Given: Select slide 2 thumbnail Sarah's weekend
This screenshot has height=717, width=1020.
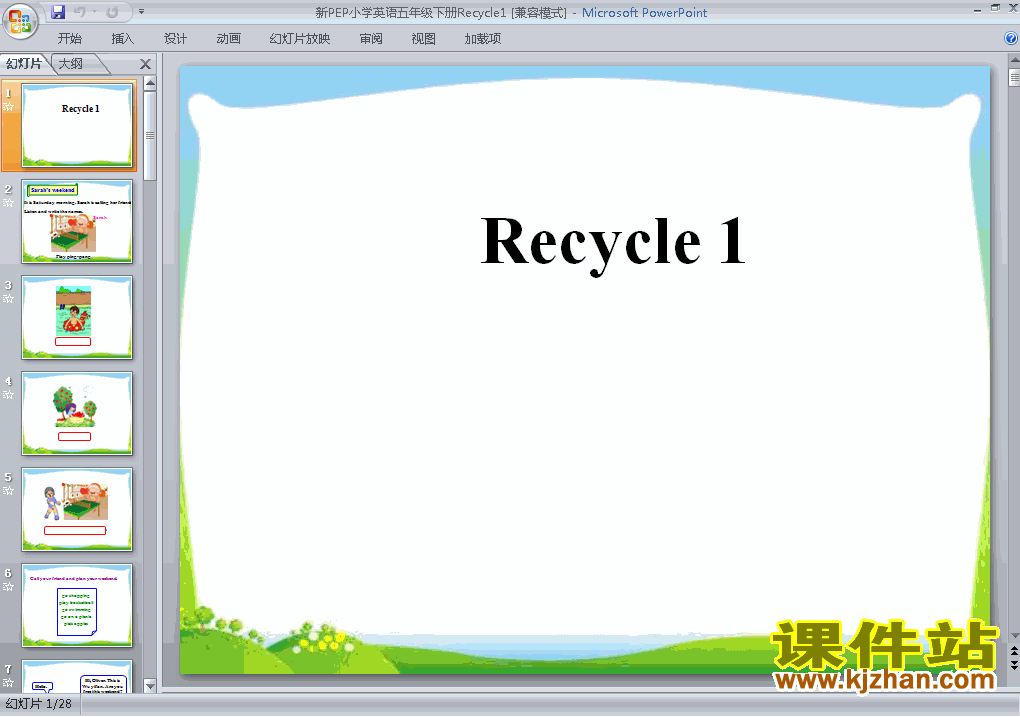Looking at the screenshot, I should tap(77, 221).
